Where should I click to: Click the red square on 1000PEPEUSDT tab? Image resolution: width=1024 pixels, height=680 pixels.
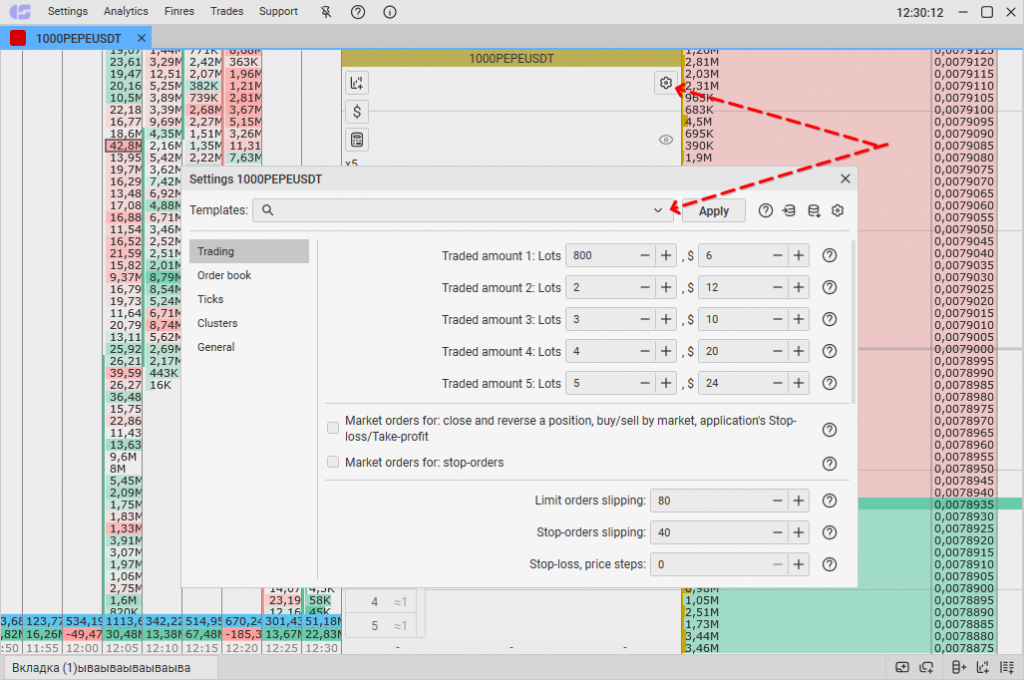tap(18, 38)
